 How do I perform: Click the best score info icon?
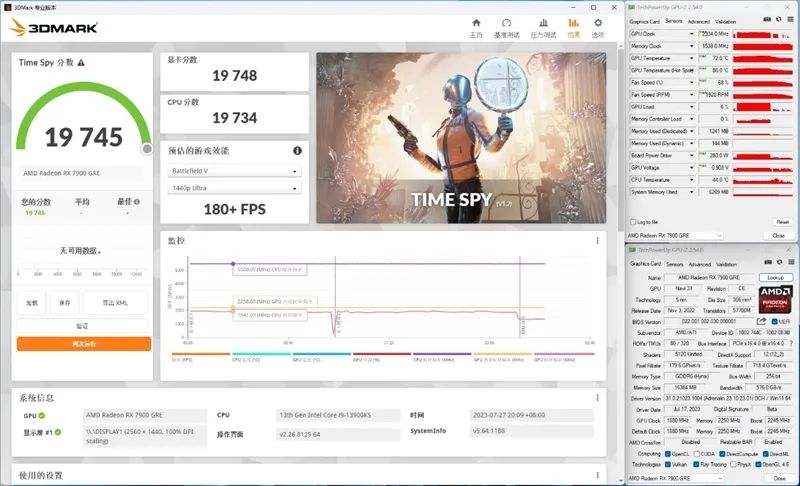click(137, 201)
